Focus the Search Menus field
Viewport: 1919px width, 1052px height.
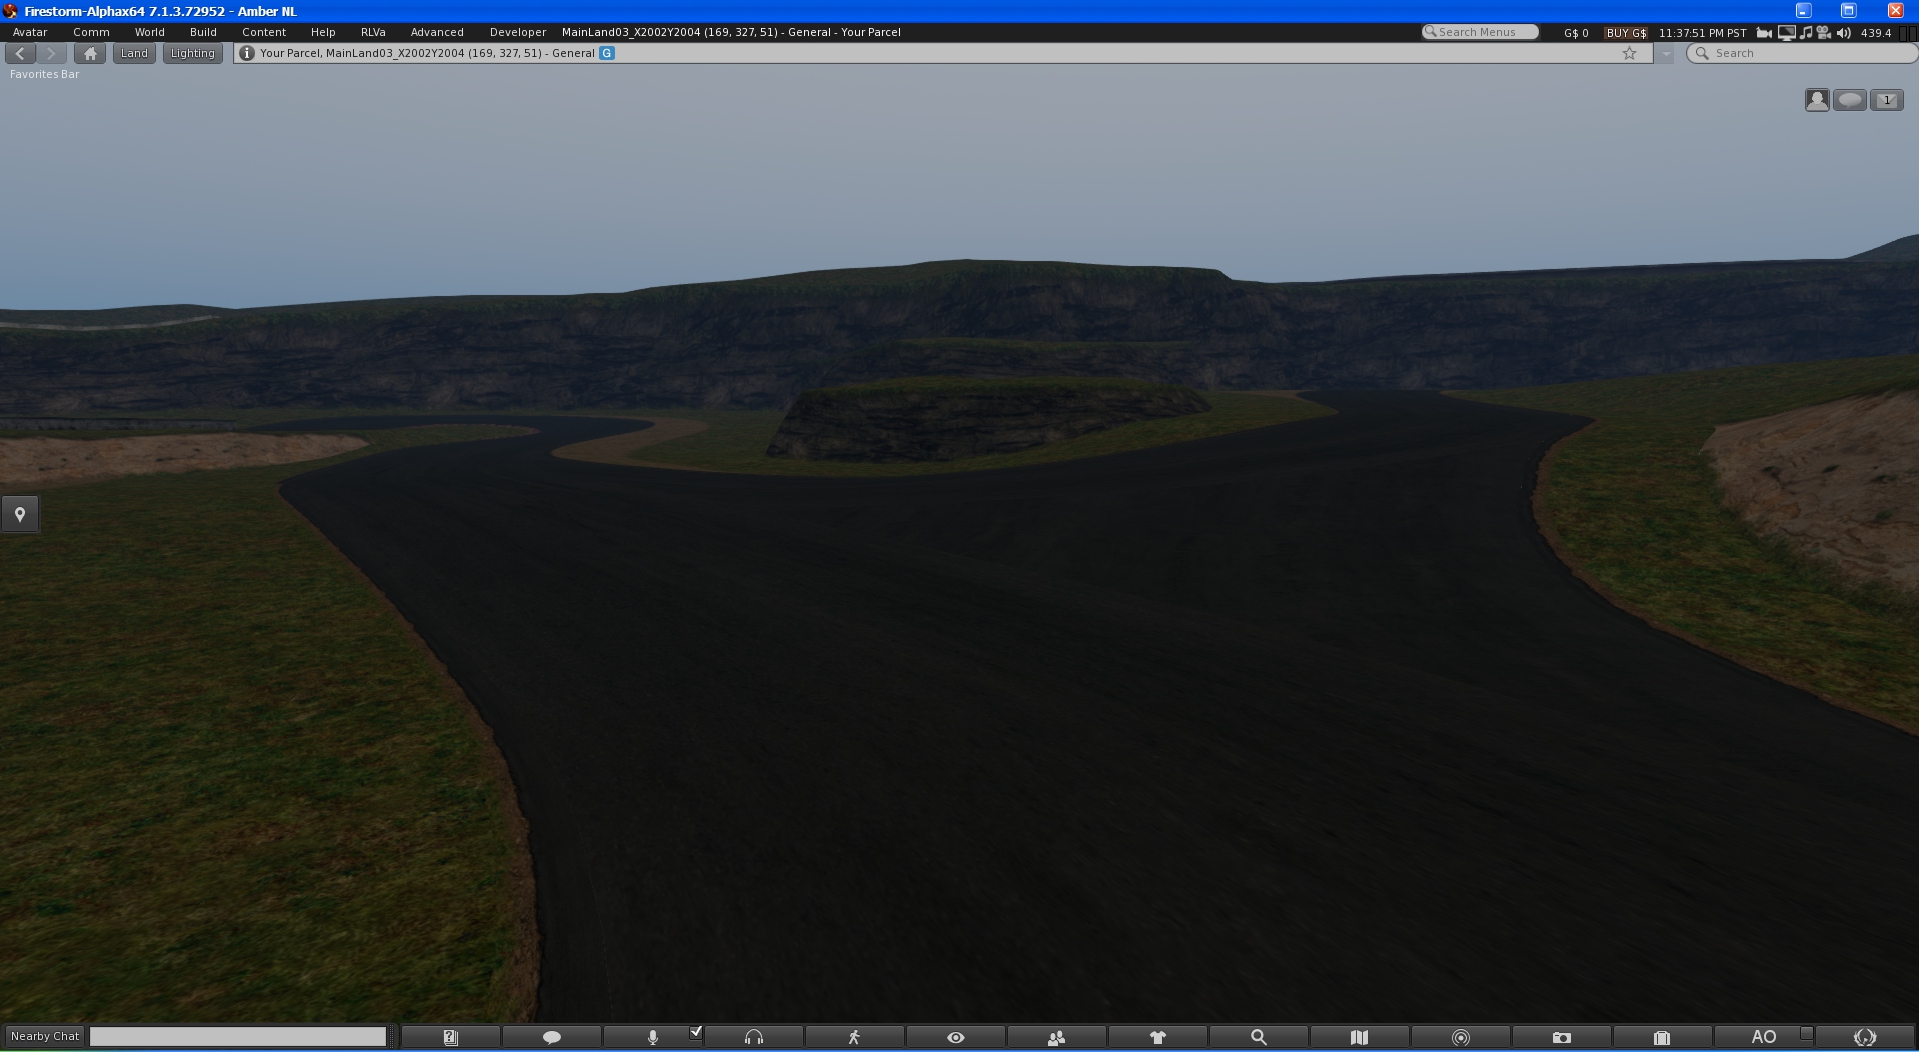tap(1480, 32)
